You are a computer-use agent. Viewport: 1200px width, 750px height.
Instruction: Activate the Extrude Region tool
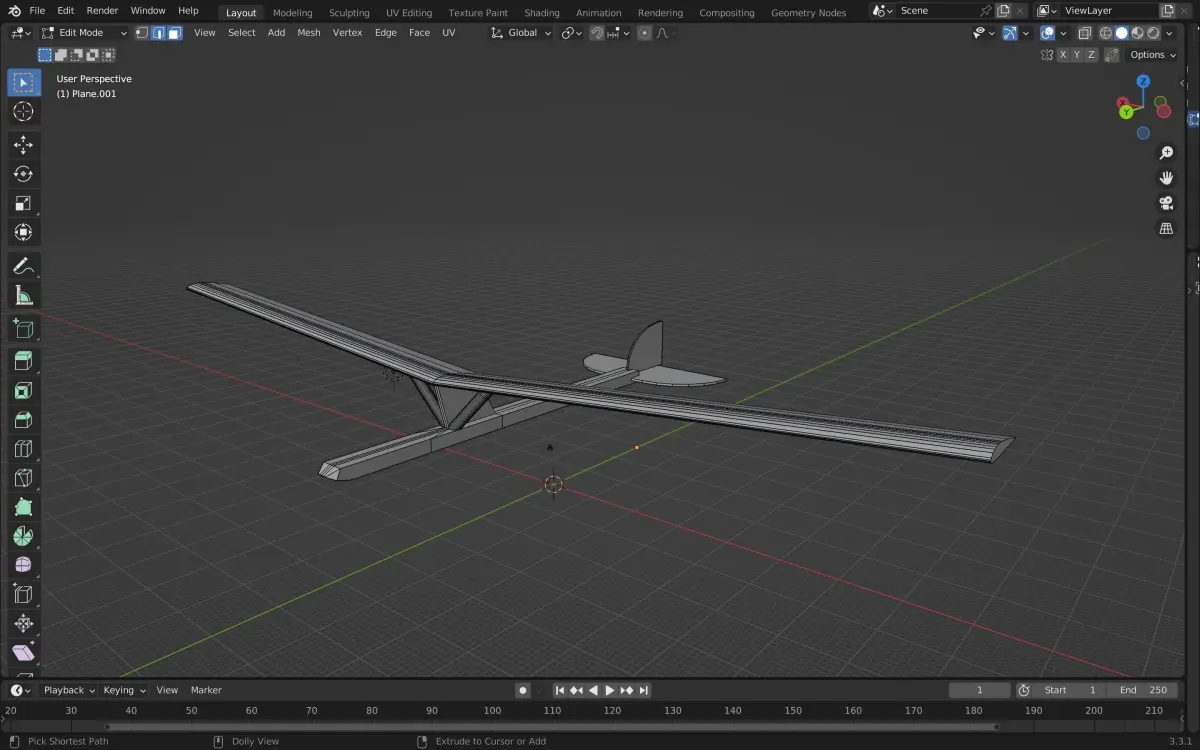click(24, 361)
